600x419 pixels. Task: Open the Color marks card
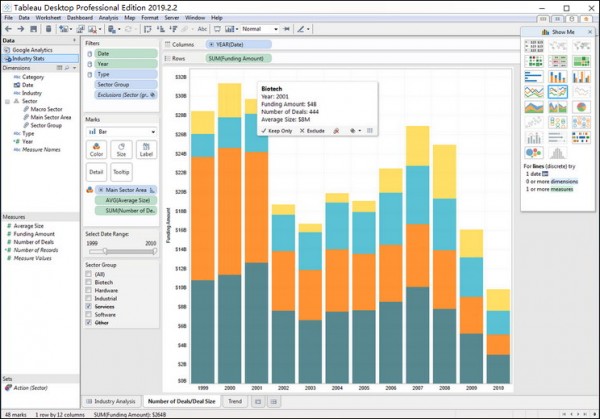click(96, 150)
